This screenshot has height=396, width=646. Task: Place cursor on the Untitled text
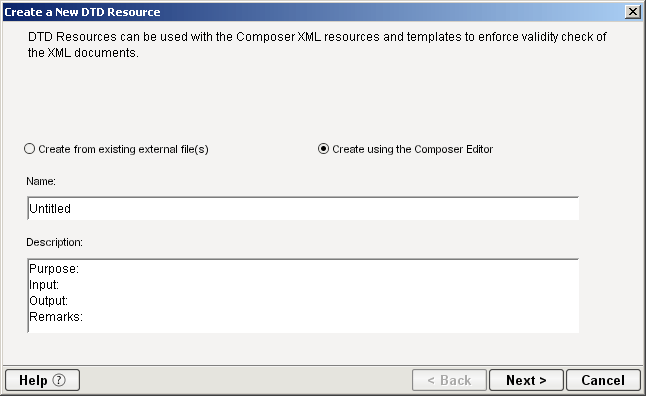[50, 209]
